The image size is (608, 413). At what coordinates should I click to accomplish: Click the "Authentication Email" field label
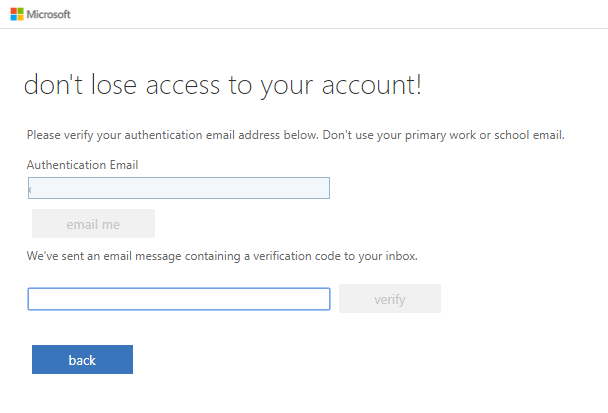82,165
